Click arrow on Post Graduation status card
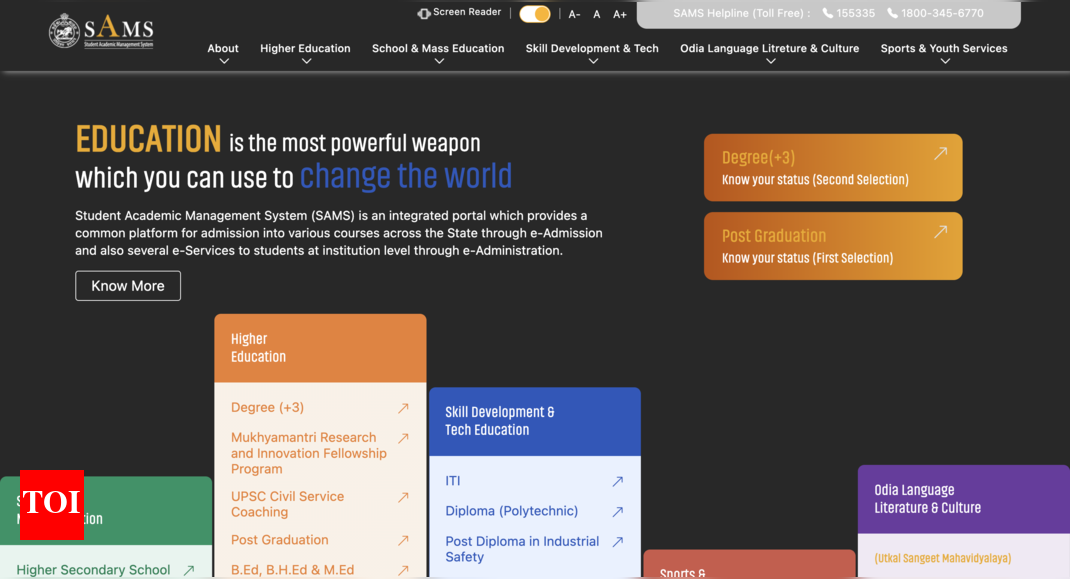Image resolution: width=1070 pixels, height=579 pixels. coord(940,232)
